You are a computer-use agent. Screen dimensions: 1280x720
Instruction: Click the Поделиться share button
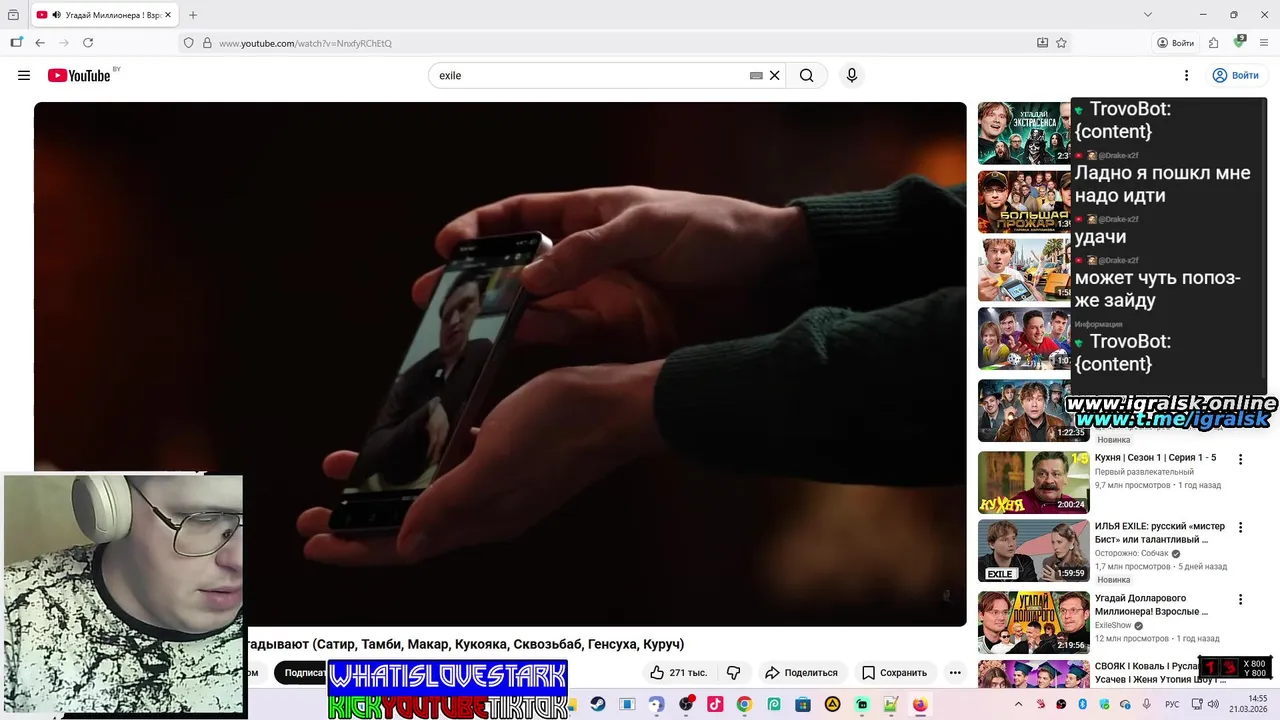click(x=802, y=672)
